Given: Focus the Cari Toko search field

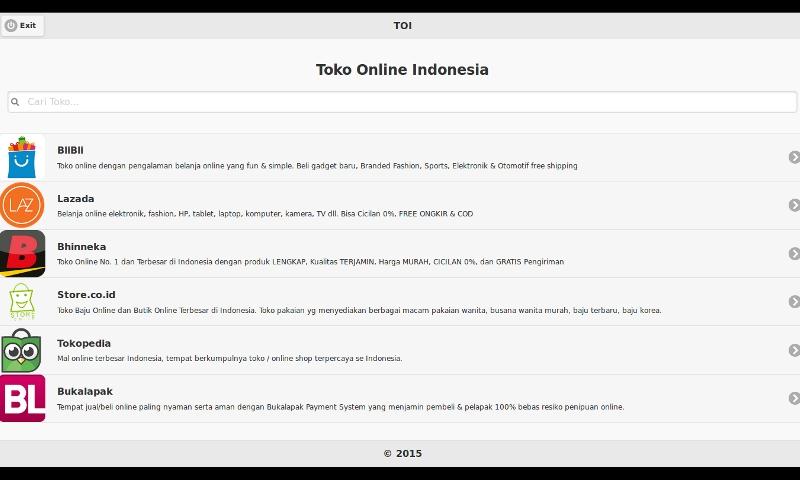Looking at the screenshot, I should pos(402,102).
